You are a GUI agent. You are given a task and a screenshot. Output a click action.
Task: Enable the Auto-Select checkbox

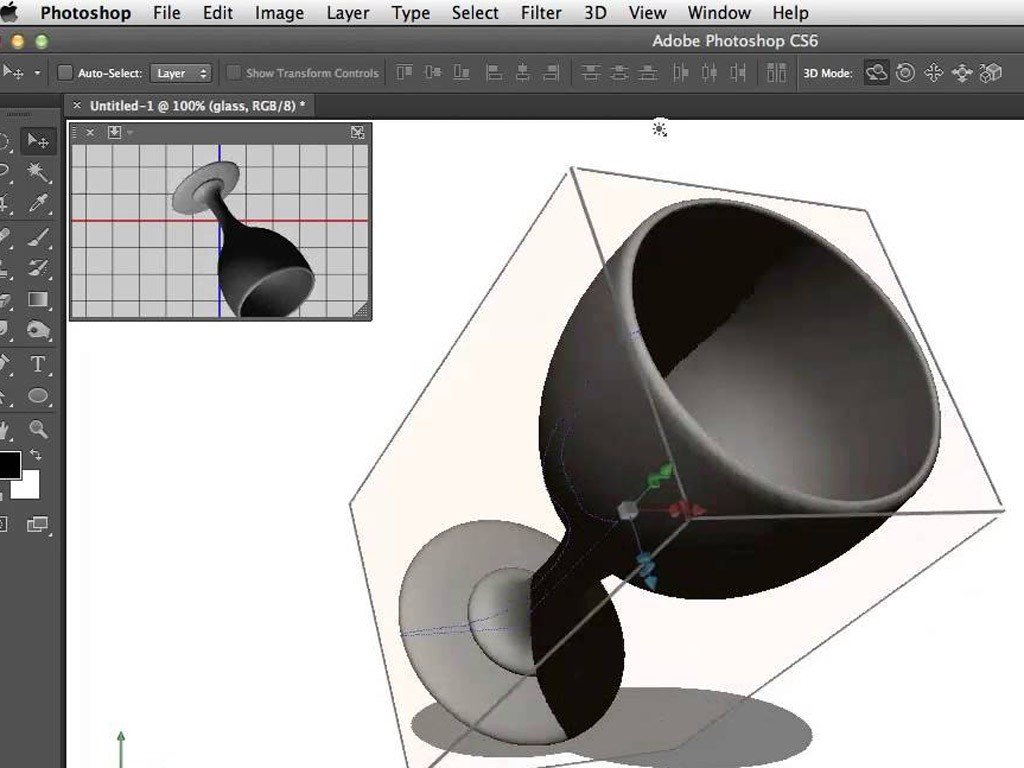[64, 72]
